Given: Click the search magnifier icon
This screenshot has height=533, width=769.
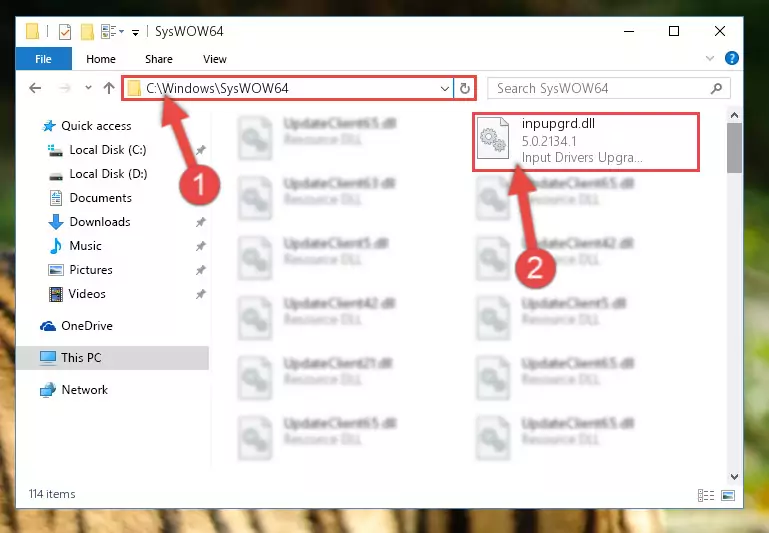Looking at the screenshot, I should [x=716, y=89].
